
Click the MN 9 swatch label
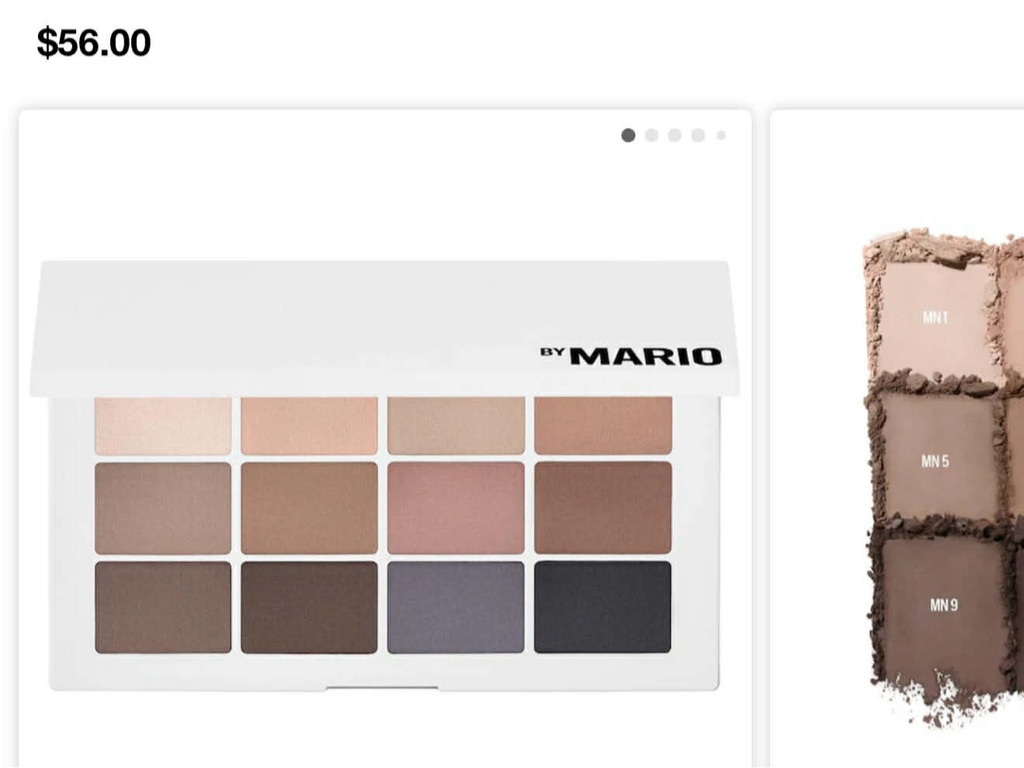944,605
